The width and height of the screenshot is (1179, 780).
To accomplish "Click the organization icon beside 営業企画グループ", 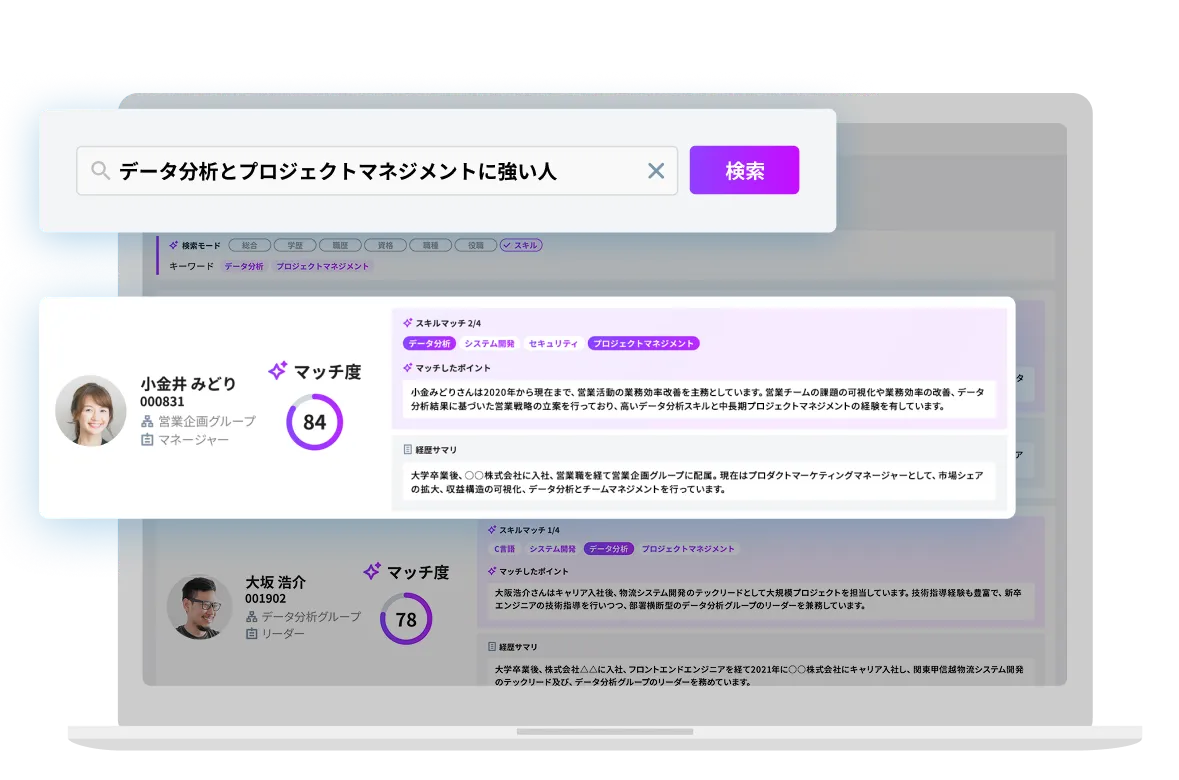I will pyautogui.click(x=147, y=421).
